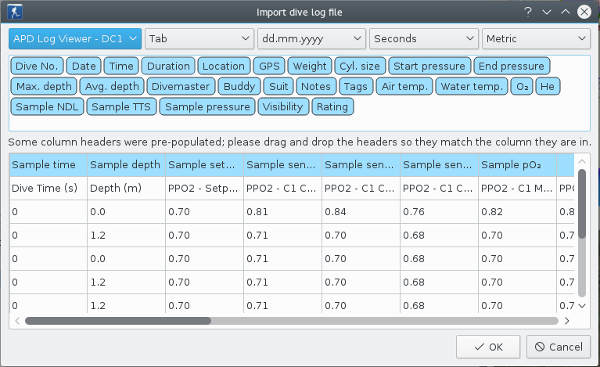Click the left arrow of horizontal scrollbar
The height and width of the screenshot is (367, 600).
[x=17, y=321]
